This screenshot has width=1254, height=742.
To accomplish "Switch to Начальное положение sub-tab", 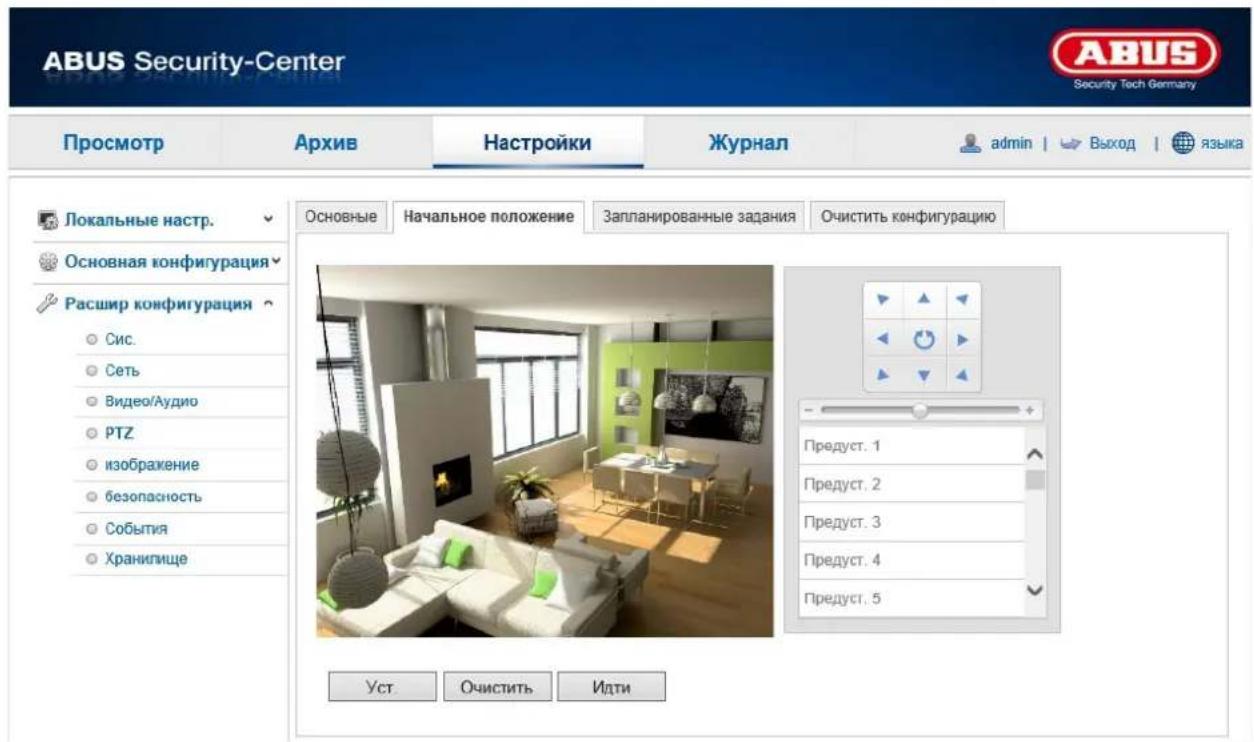I will click(488, 218).
